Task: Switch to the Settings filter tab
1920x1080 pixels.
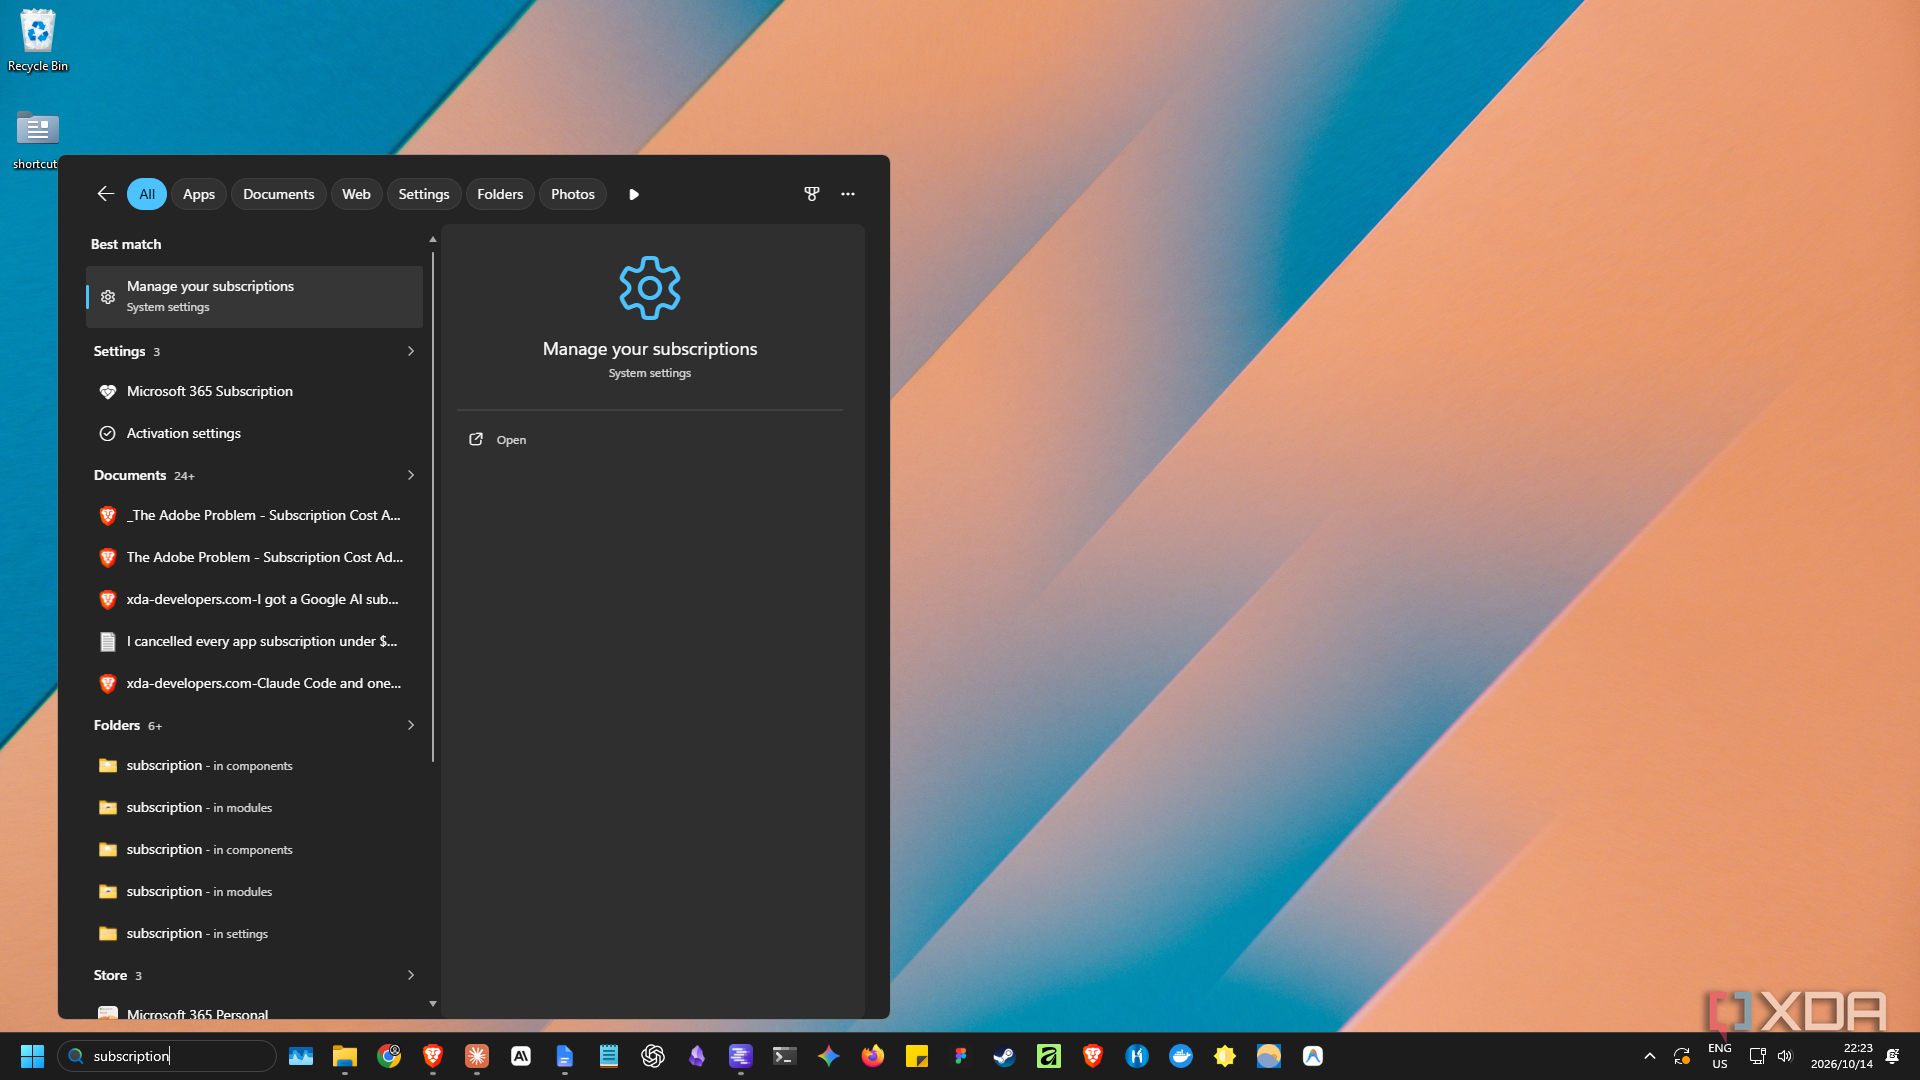Action: pos(424,194)
